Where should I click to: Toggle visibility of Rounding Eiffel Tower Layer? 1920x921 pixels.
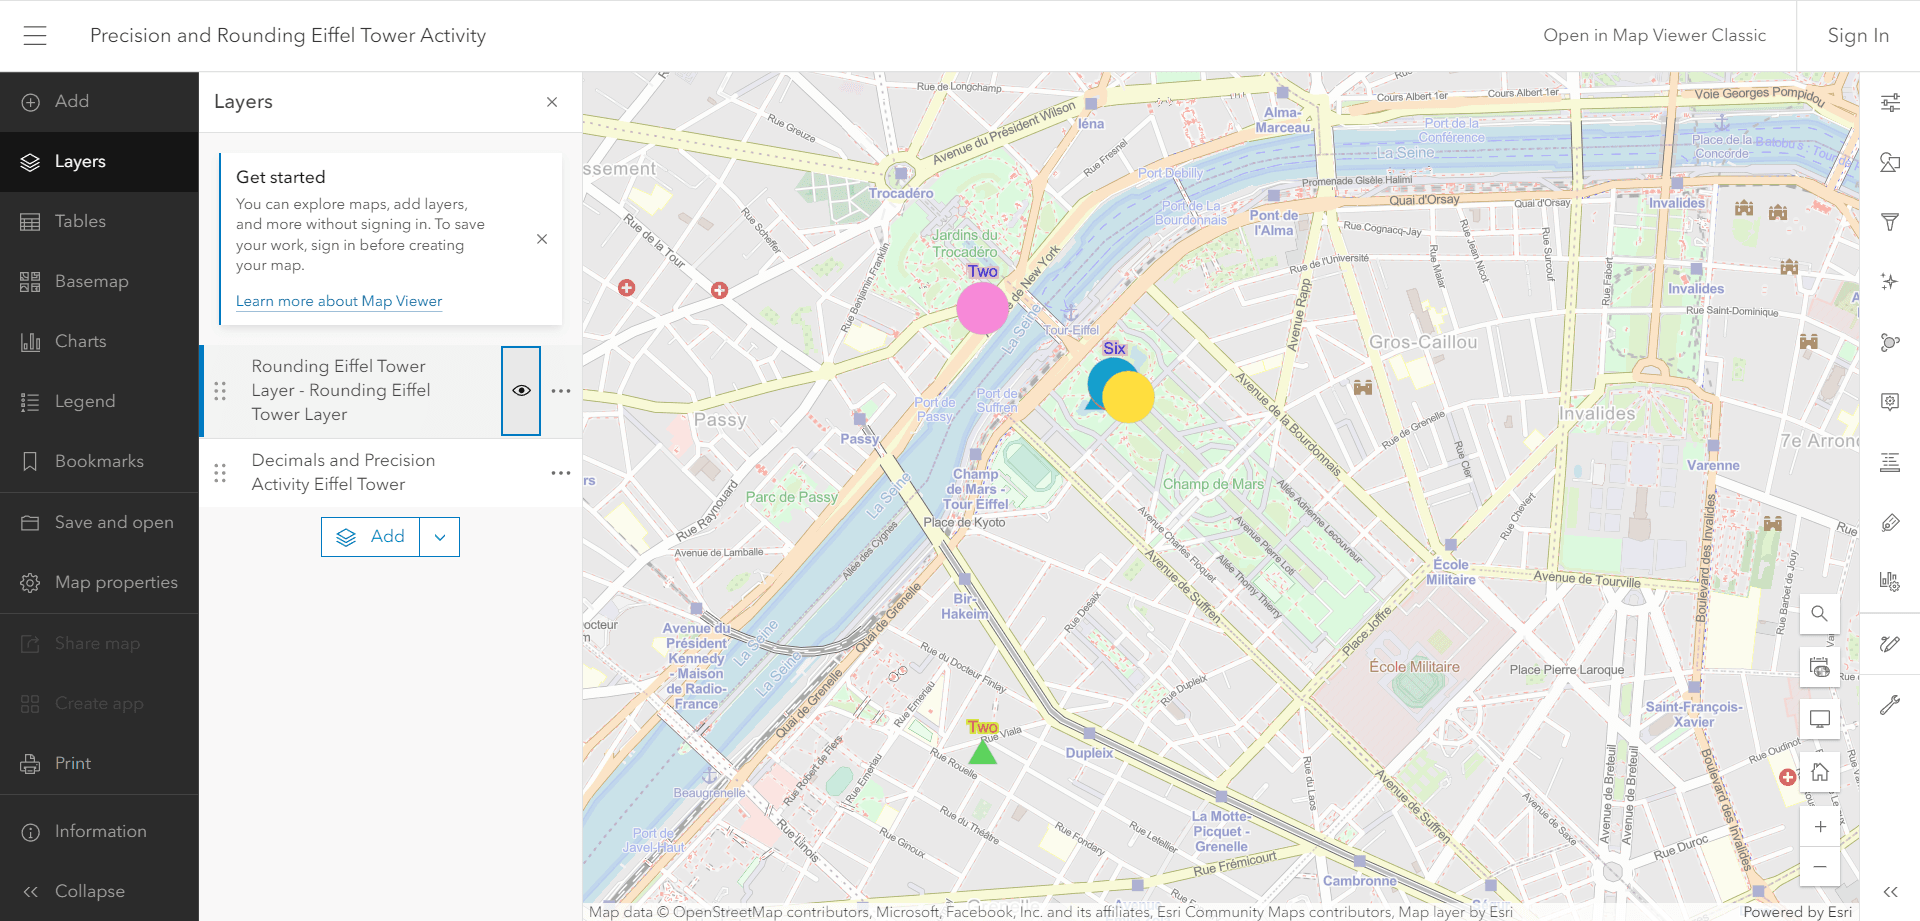pyautogui.click(x=521, y=391)
